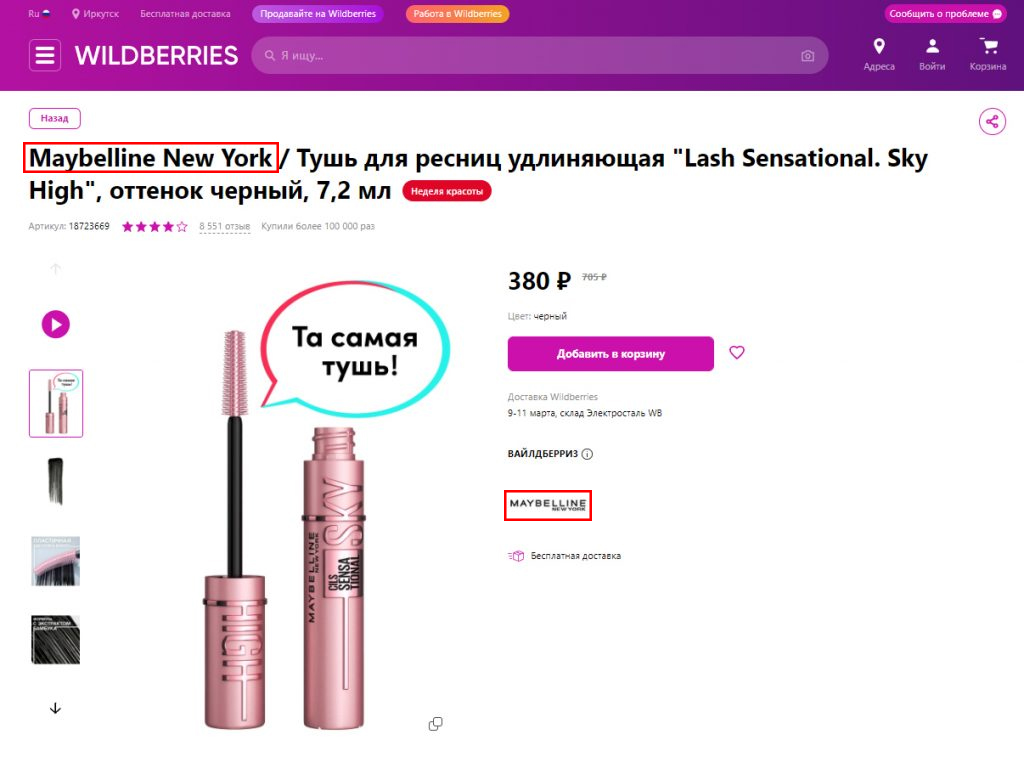1024x757 pixels.
Task: Open Продавайте на Wildberries
Action: pos(318,14)
